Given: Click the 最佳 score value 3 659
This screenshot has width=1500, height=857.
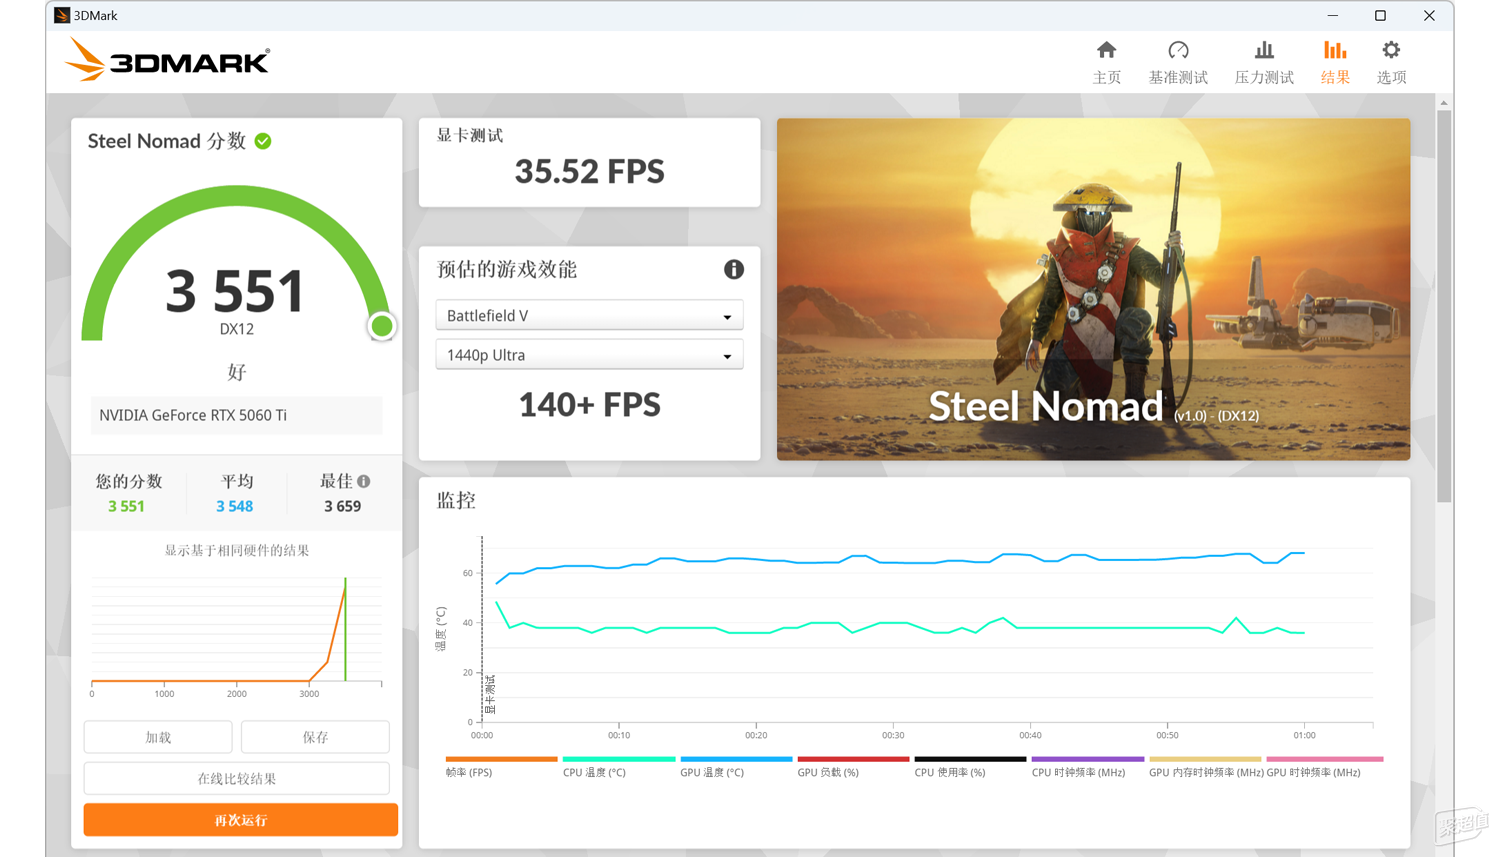Looking at the screenshot, I should pos(342,506).
